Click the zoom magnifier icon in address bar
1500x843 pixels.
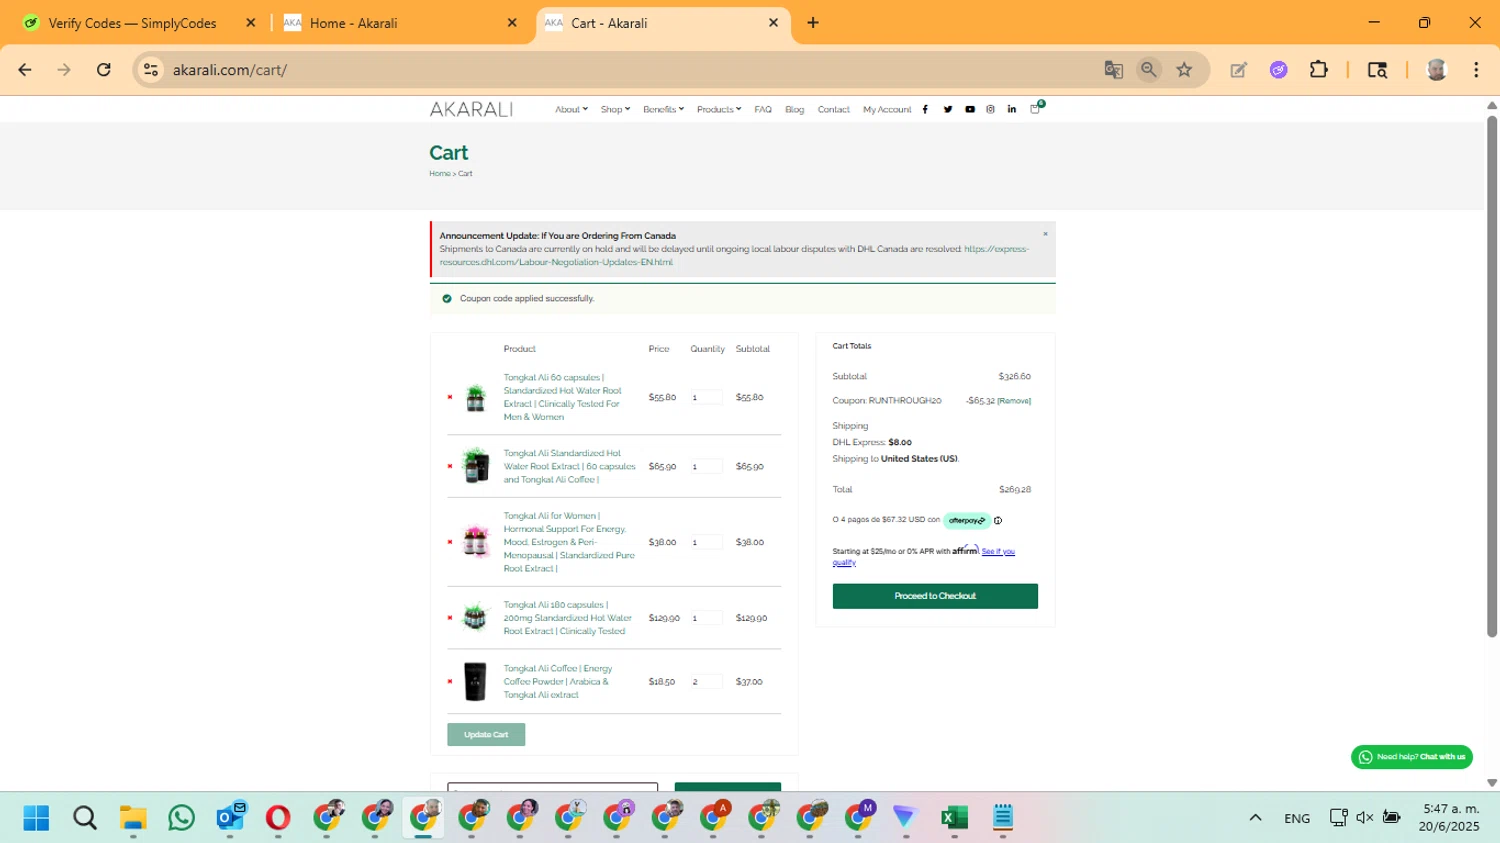tap(1149, 70)
